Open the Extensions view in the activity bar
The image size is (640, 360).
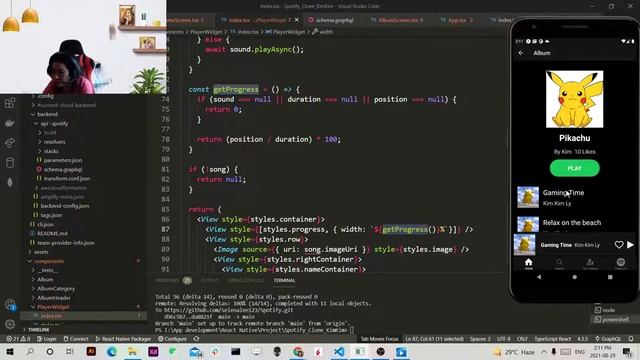(10, 103)
